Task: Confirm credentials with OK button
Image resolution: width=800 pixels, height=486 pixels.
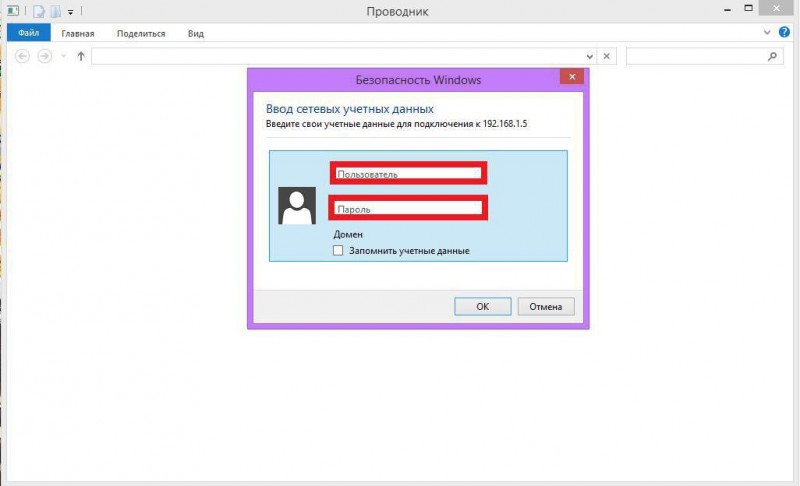Action: tap(483, 306)
